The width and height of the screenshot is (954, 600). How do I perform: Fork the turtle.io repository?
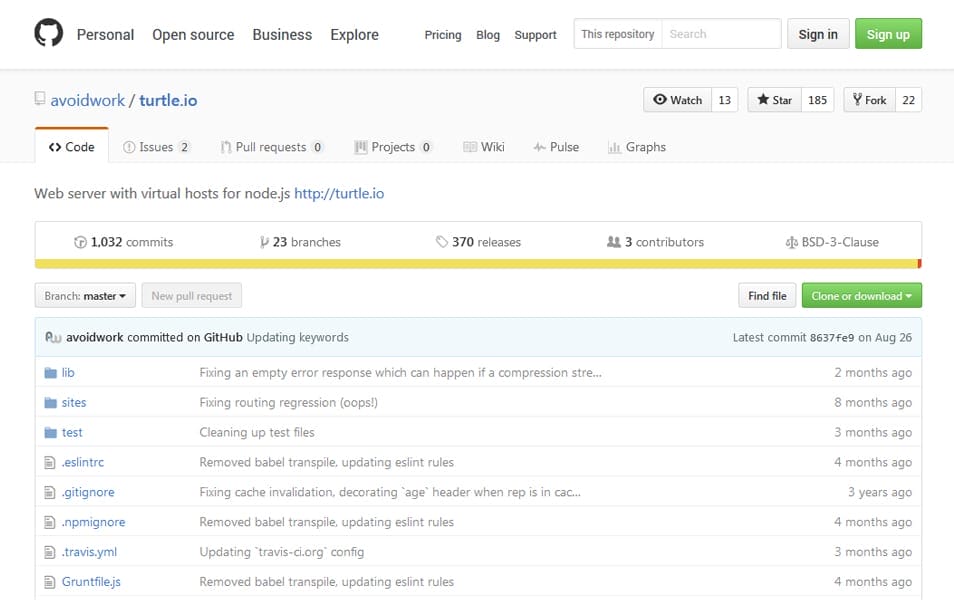869,100
